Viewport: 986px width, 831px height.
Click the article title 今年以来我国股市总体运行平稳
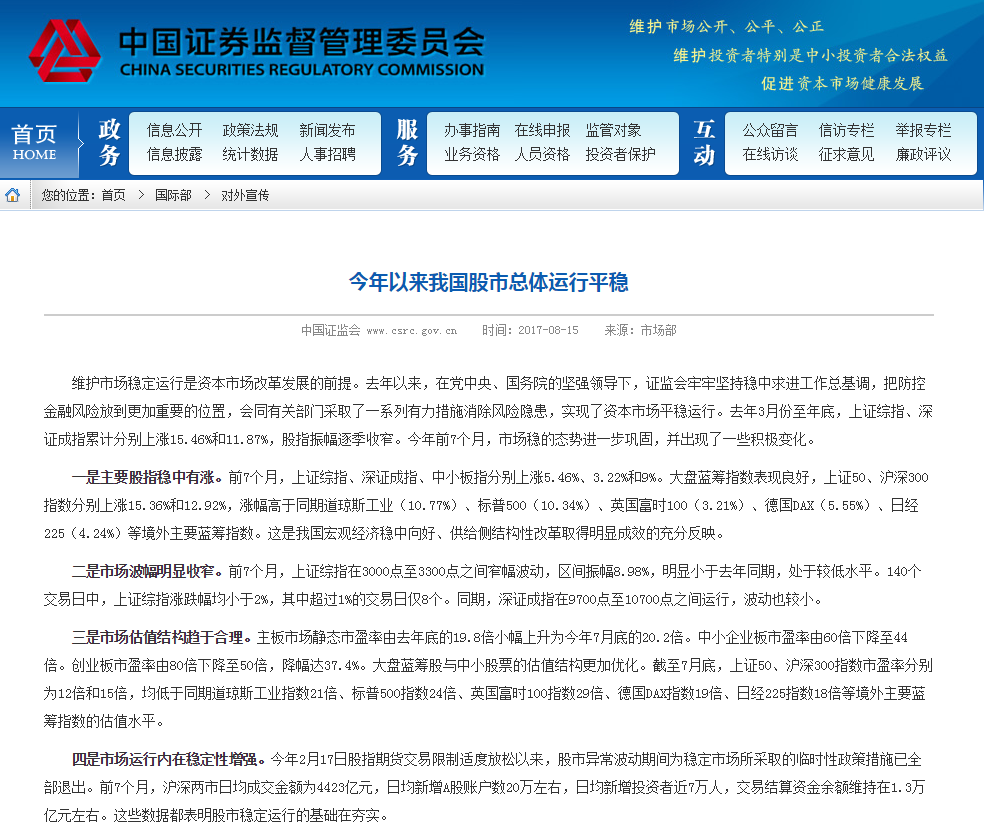489,282
